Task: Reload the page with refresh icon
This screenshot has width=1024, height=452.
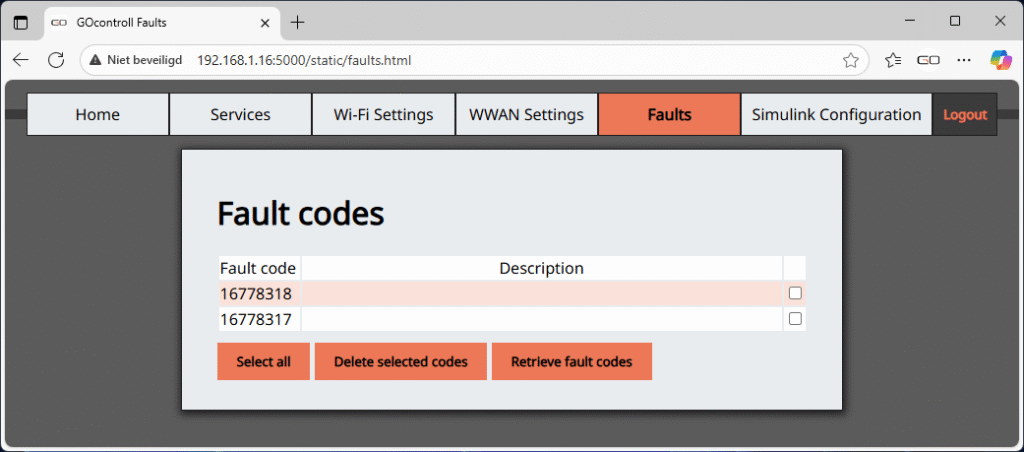Action: point(56,60)
